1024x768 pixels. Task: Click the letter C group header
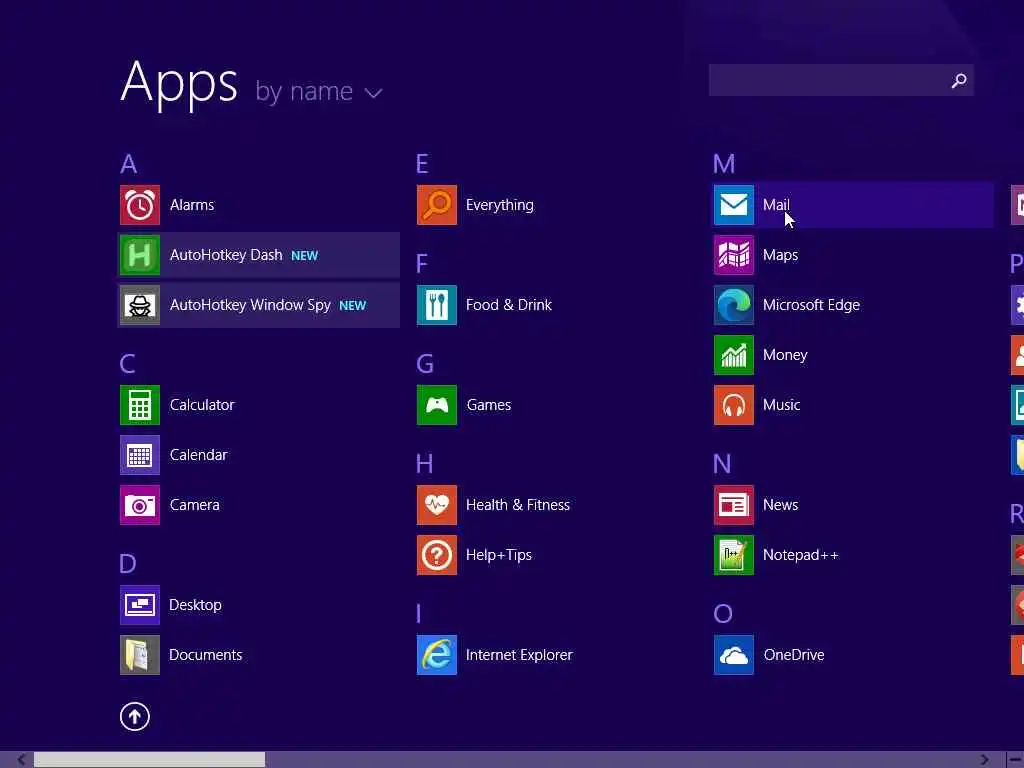tap(127, 364)
